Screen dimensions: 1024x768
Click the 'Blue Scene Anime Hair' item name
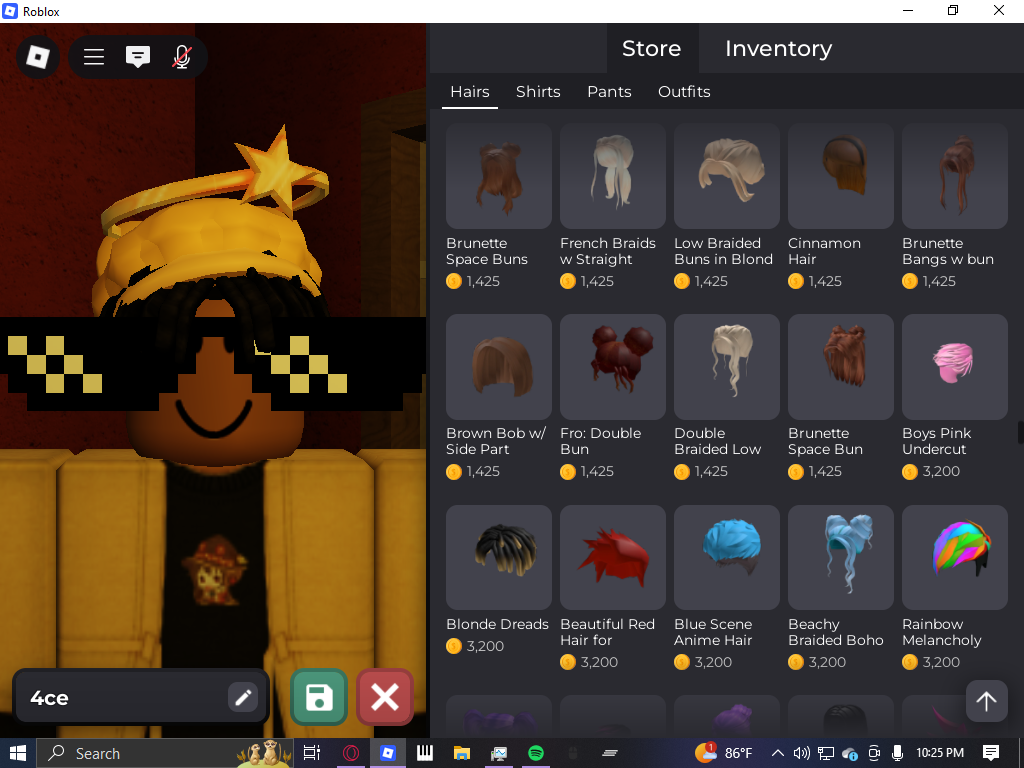(713, 632)
